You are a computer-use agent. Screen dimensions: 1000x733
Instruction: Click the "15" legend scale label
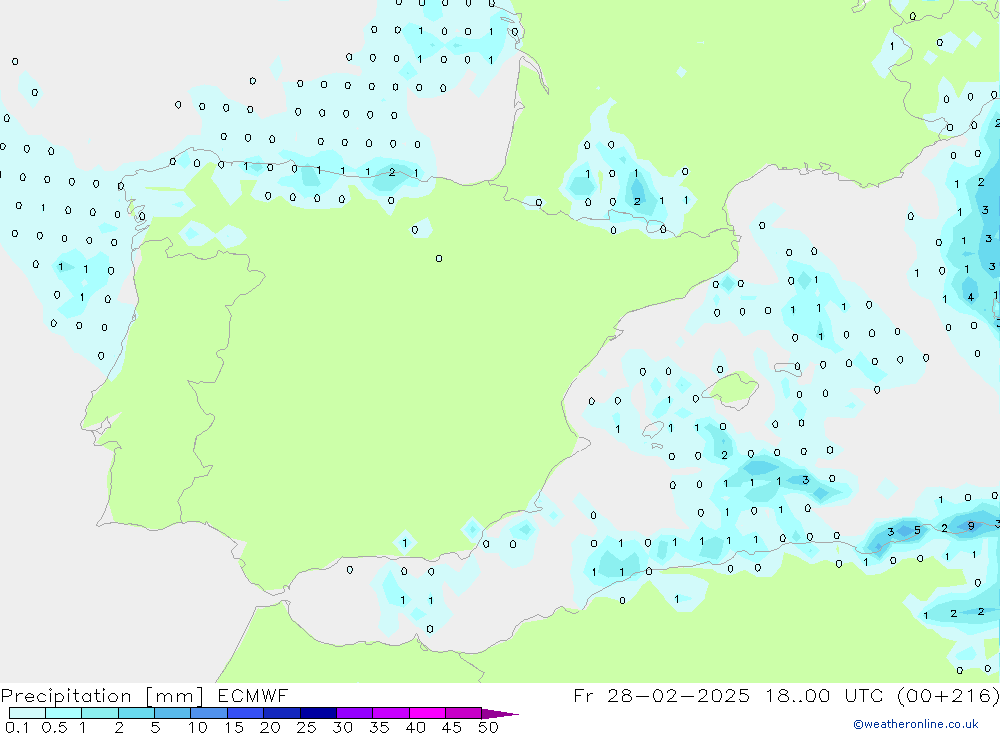[x=234, y=727]
